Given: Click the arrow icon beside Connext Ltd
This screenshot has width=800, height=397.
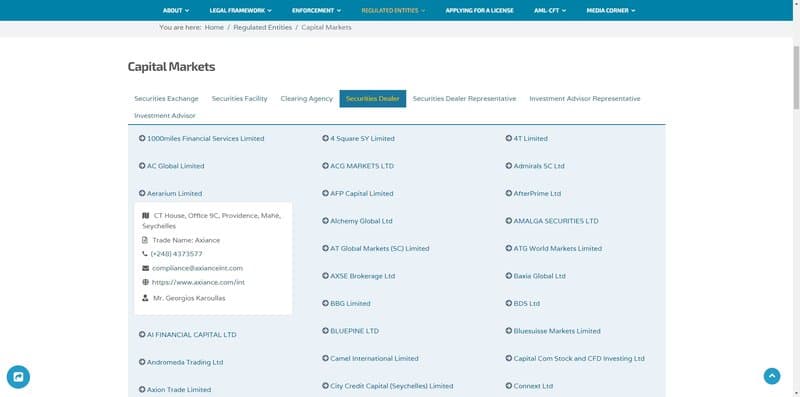Looking at the screenshot, I should pyautogui.click(x=509, y=386).
